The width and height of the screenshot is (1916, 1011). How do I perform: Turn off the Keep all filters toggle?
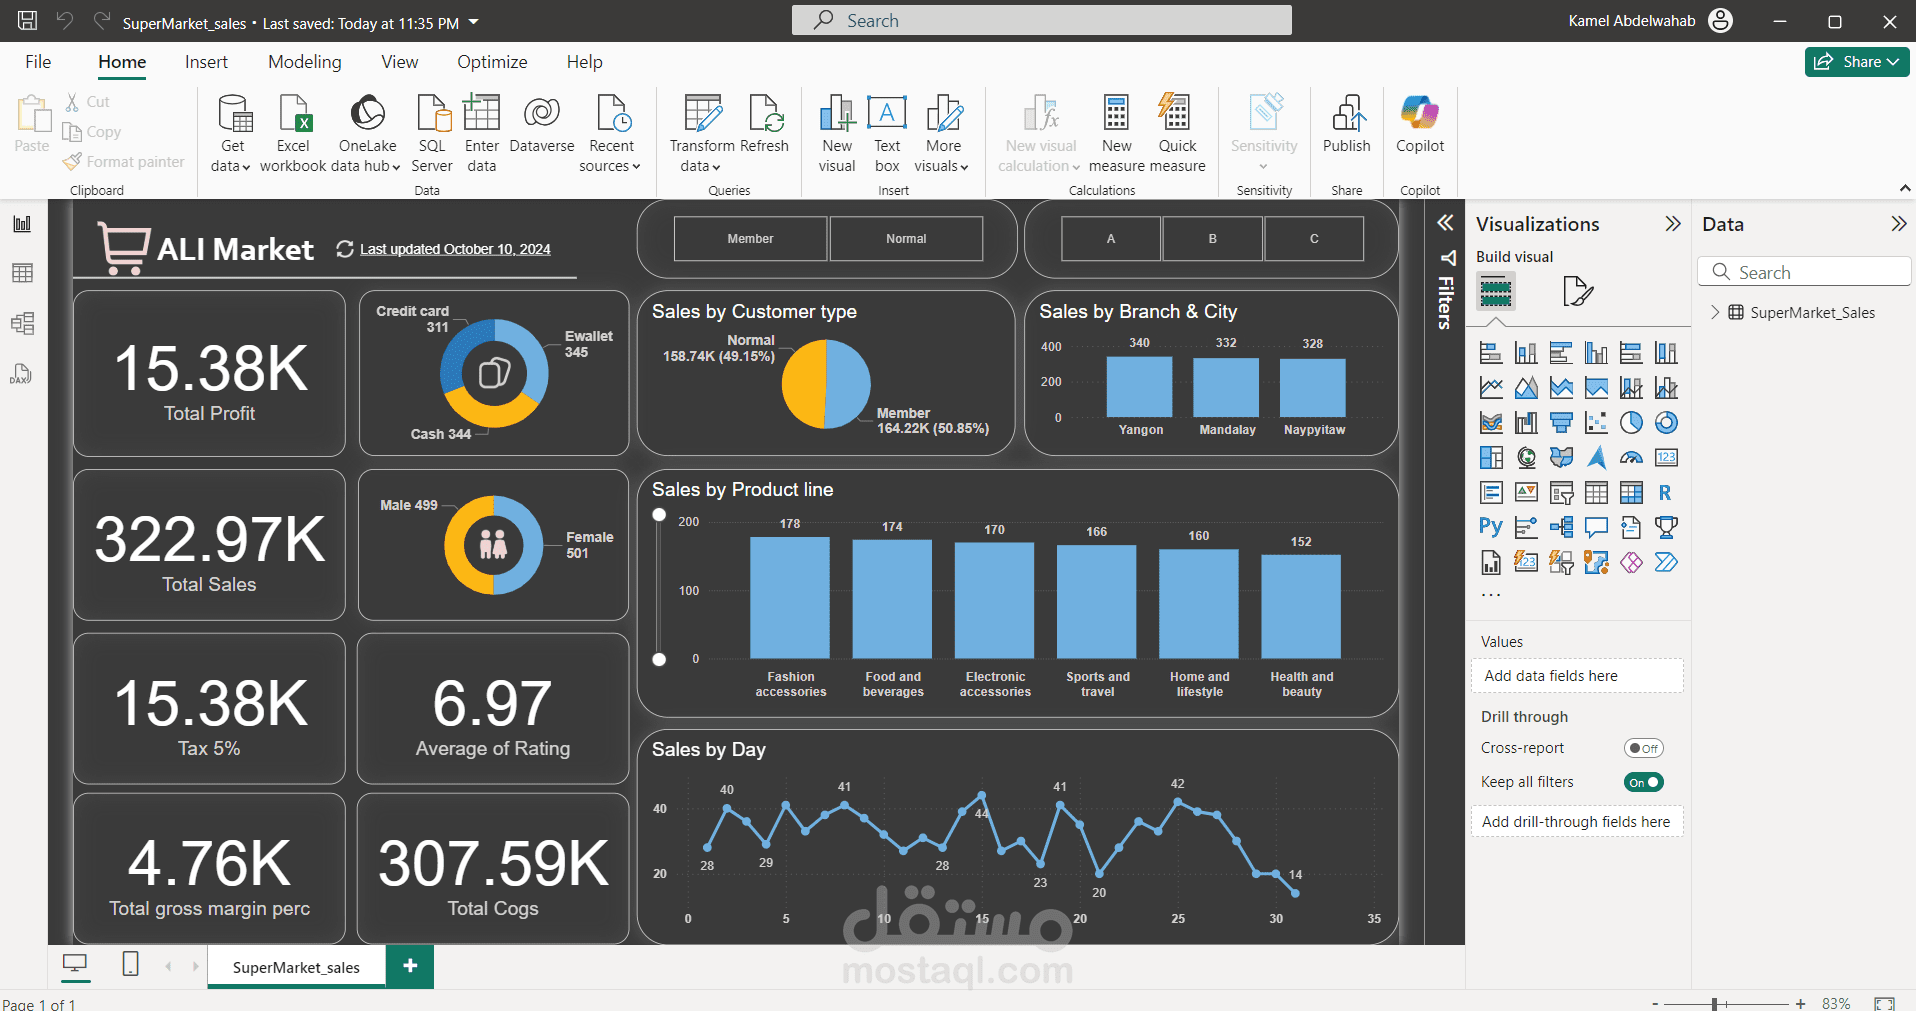1643,782
